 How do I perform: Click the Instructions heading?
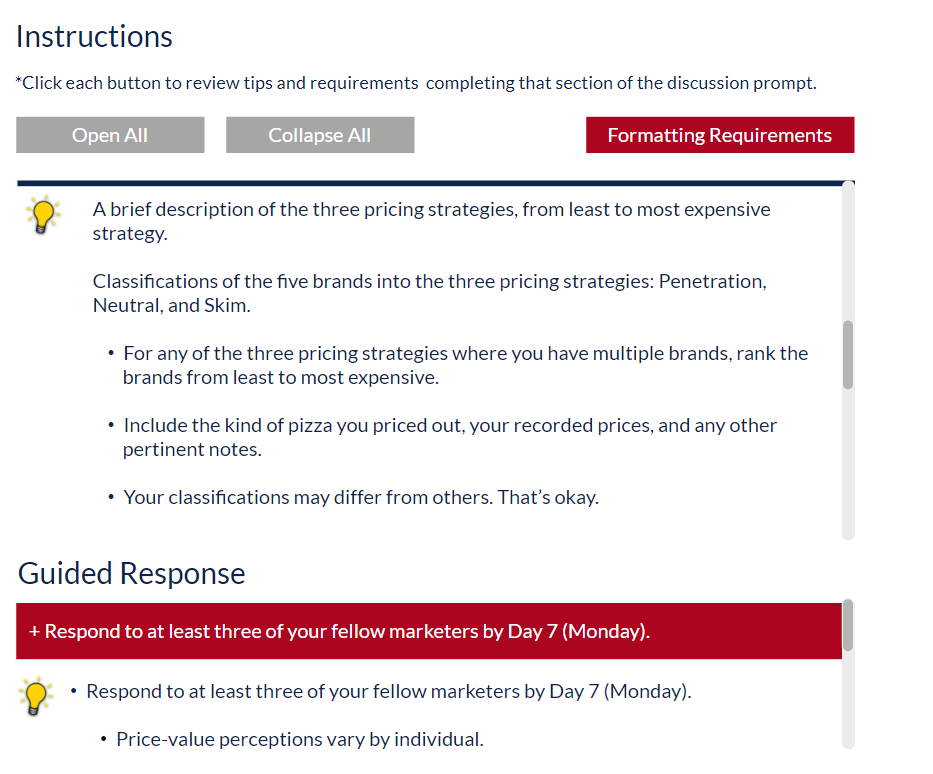click(x=94, y=37)
